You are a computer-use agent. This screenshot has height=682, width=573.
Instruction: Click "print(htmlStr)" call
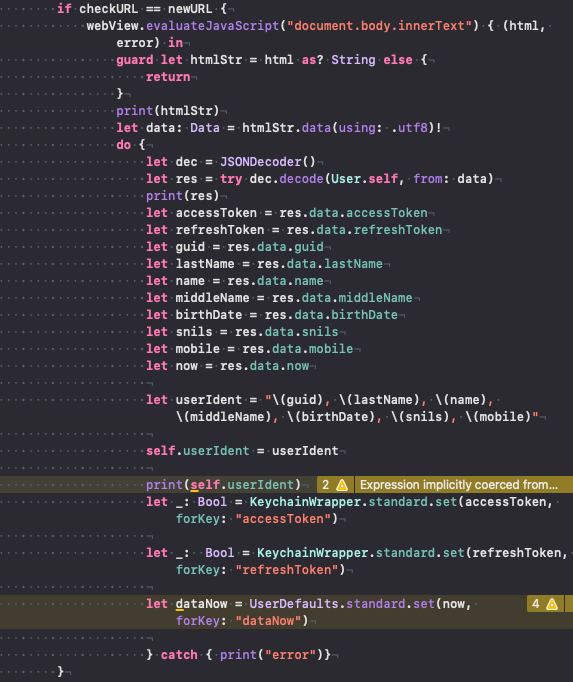point(168,110)
